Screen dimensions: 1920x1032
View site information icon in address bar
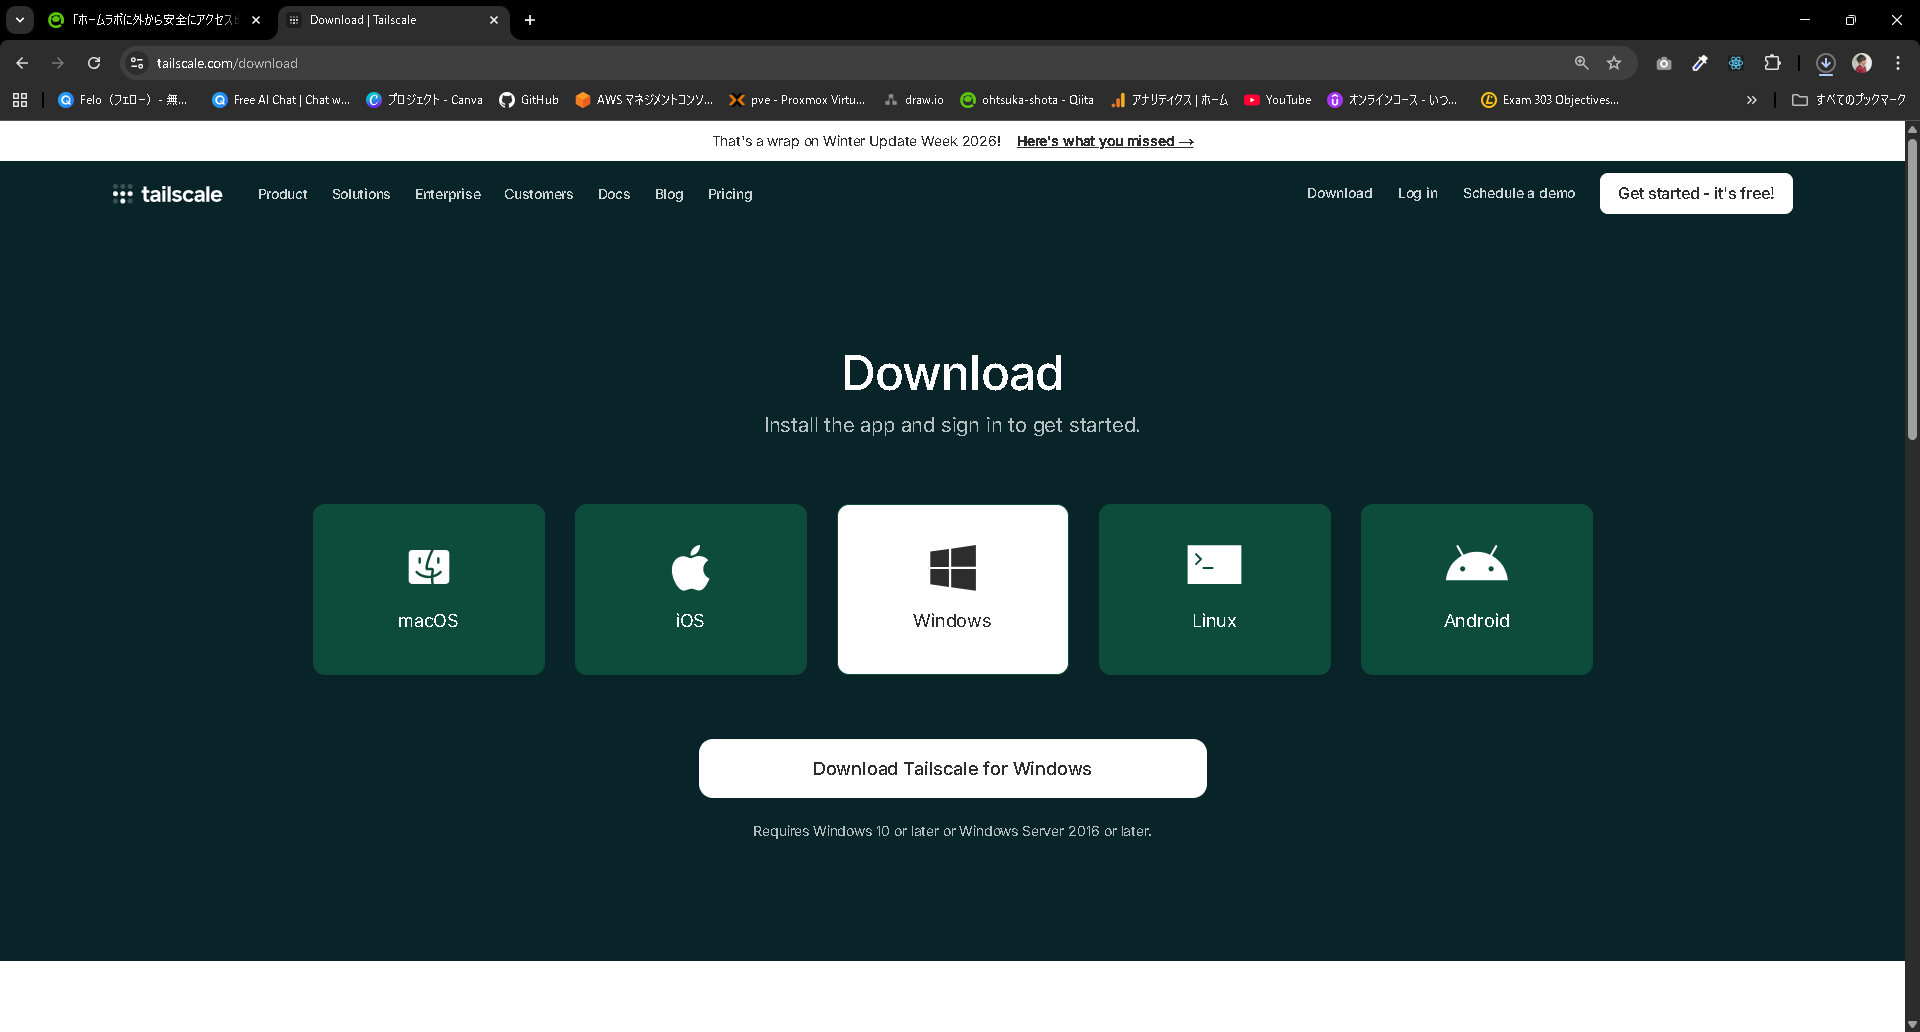click(137, 63)
